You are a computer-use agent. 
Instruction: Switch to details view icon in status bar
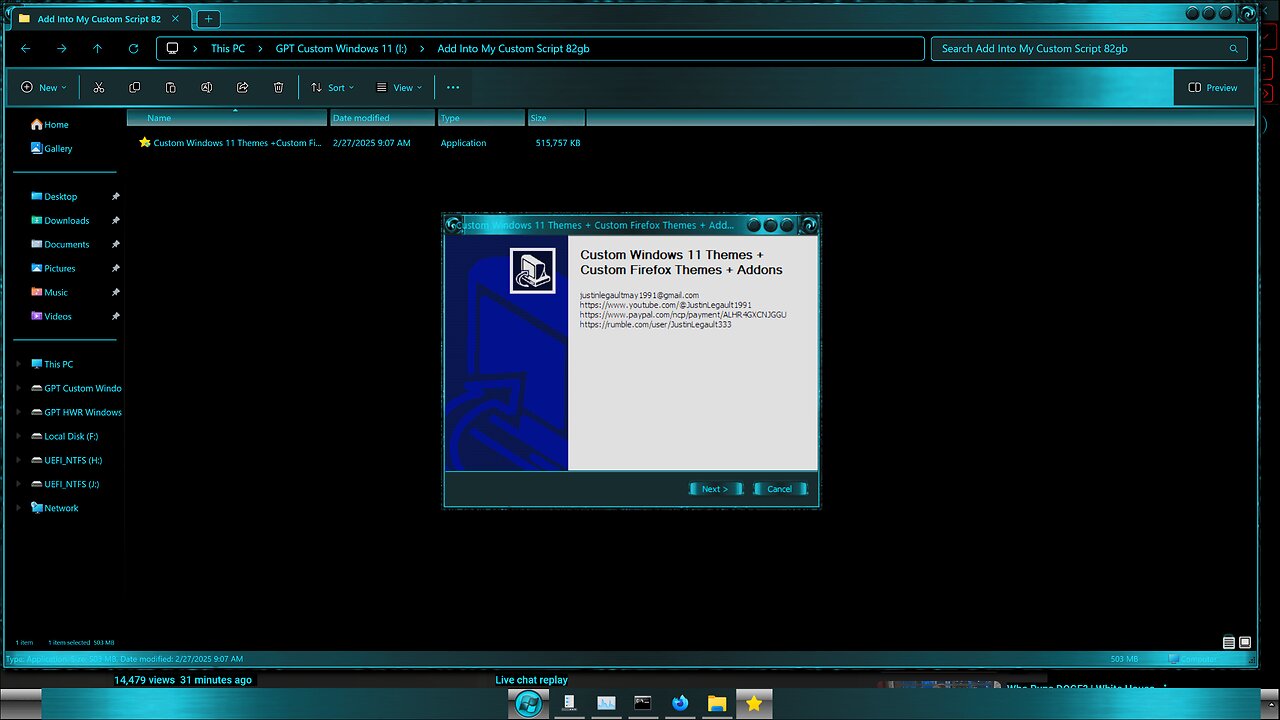tap(1229, 643)
